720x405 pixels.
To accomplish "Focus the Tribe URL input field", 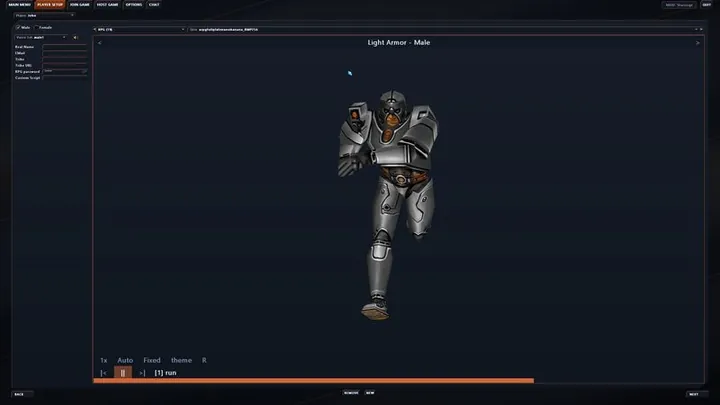I will pos(64,66).
